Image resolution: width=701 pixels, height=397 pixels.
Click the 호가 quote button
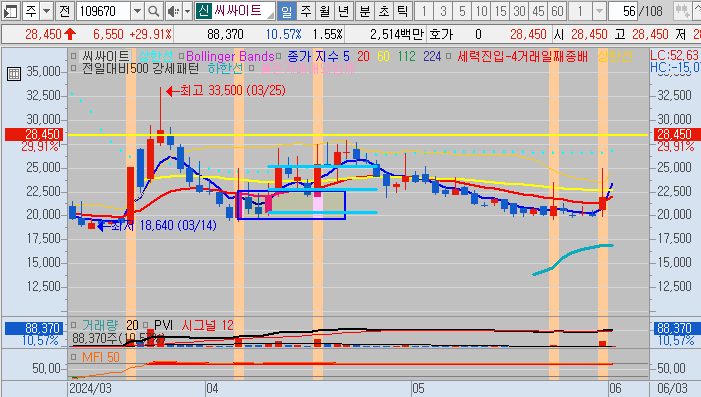(x=441, y=34)
